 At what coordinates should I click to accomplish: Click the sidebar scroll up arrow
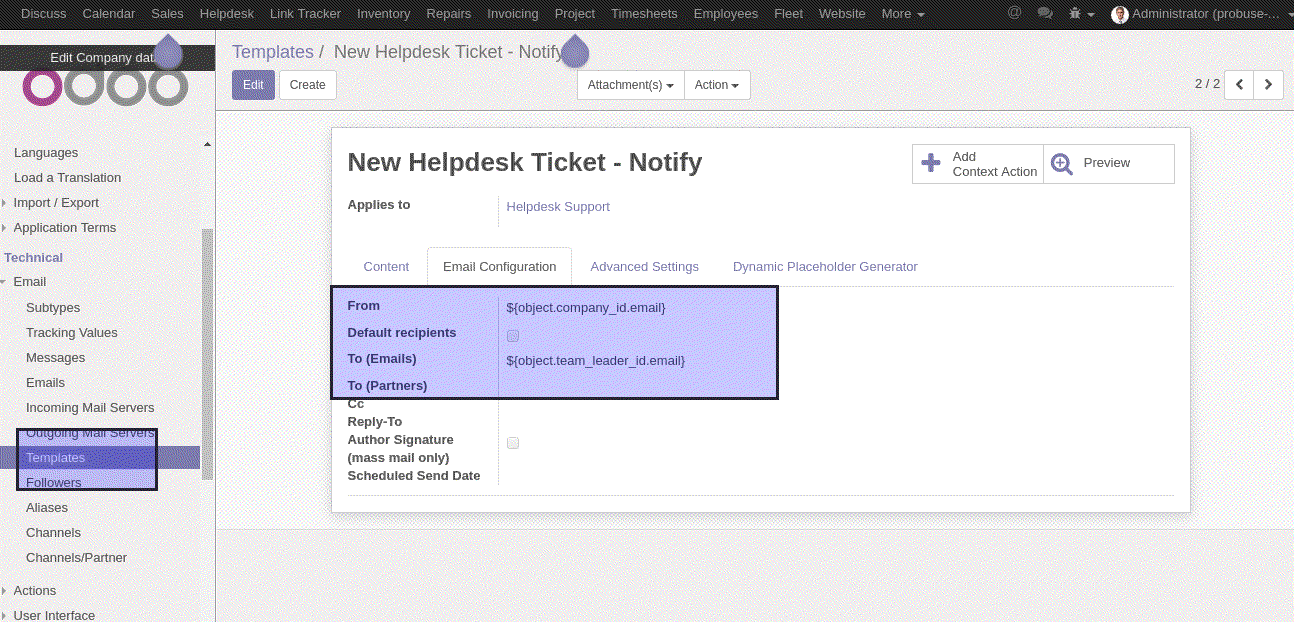pyautogui.click(x=208, y=145)
